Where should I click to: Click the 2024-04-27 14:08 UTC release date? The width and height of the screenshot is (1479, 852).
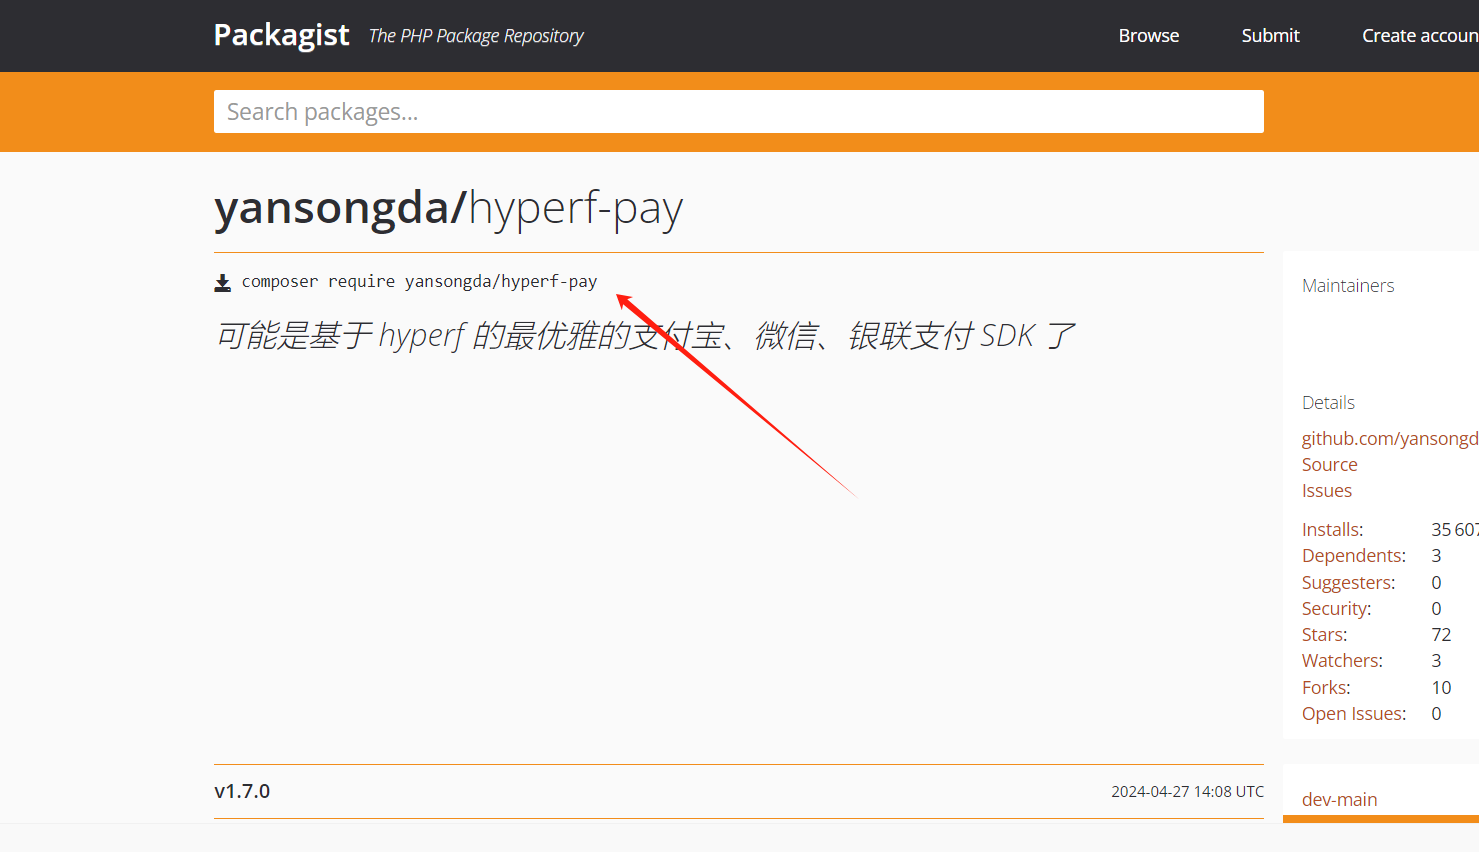1187,792
